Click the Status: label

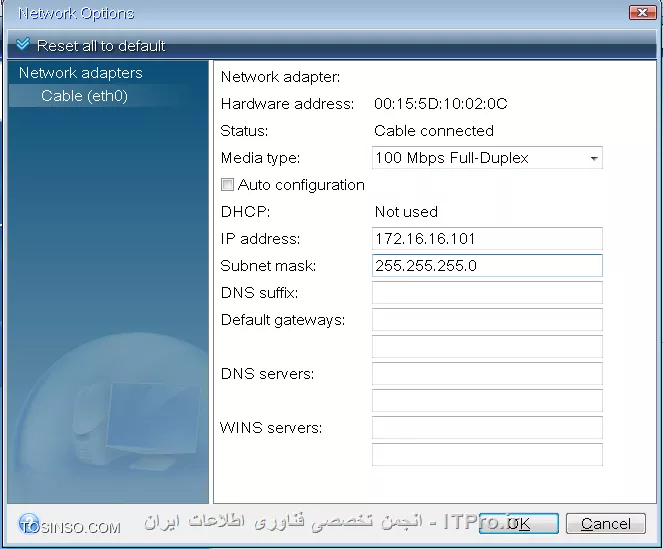(x=244, y=131)
